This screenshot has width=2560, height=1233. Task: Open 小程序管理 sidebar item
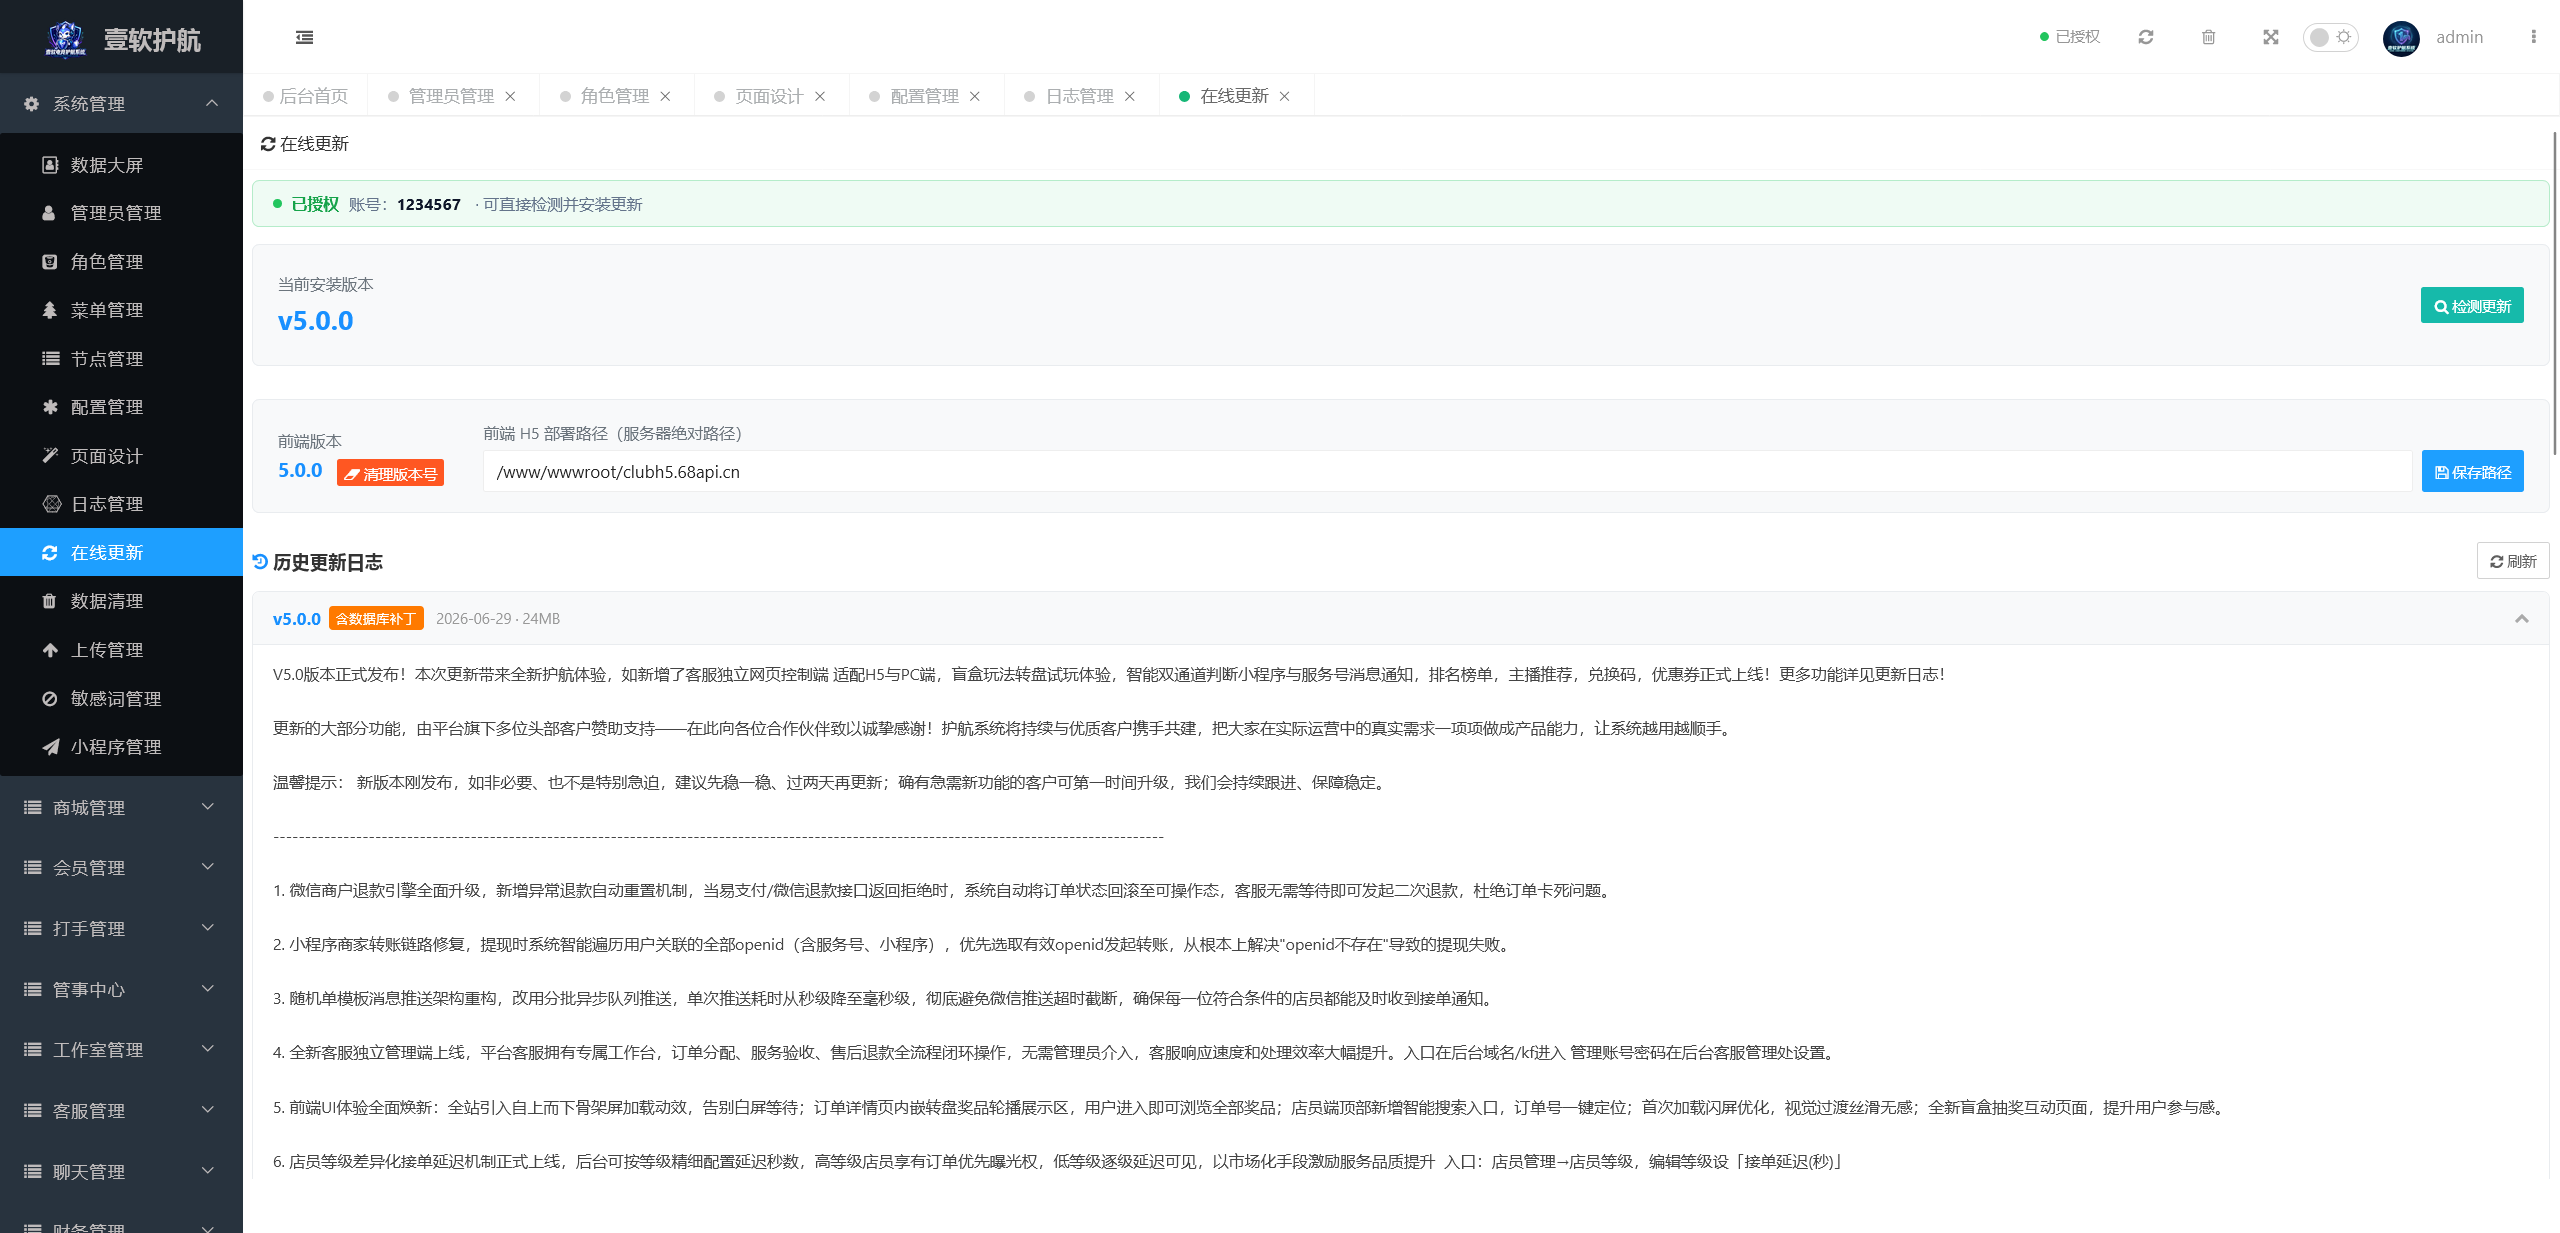tap(121, 747)
